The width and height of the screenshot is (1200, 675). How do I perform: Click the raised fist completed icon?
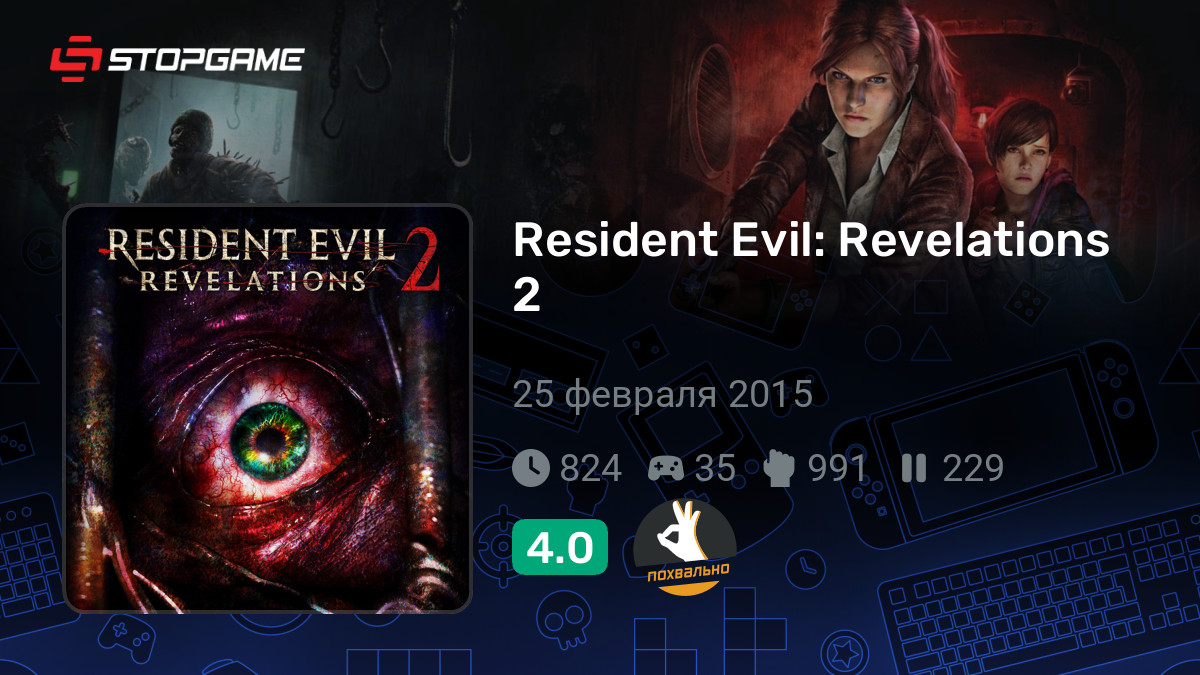point(780,468)
